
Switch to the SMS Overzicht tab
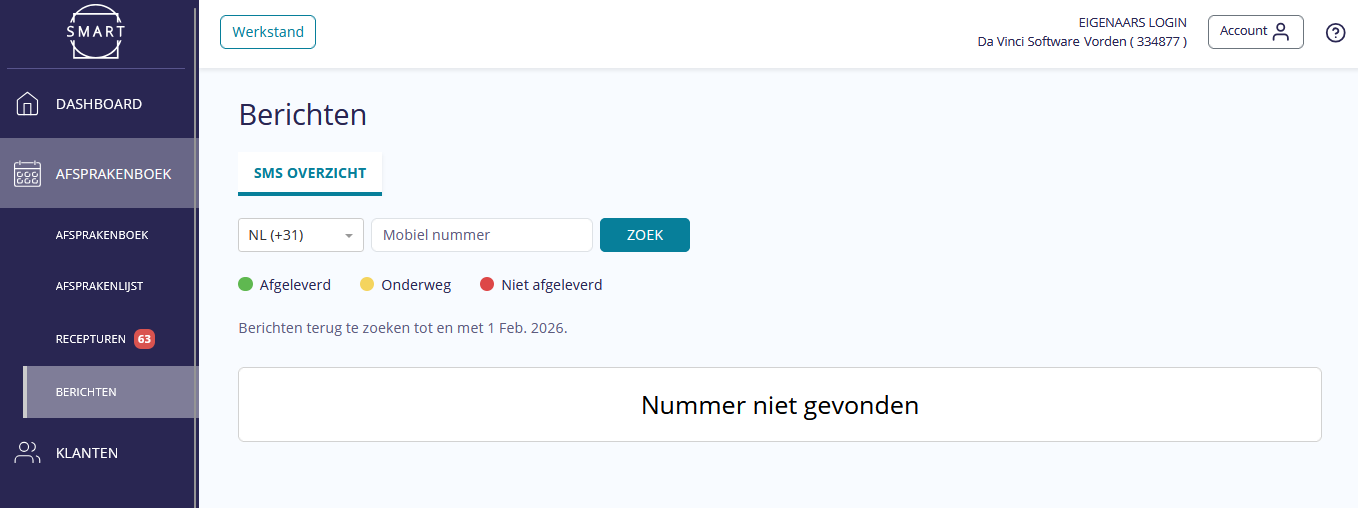[x=310, y=173]
